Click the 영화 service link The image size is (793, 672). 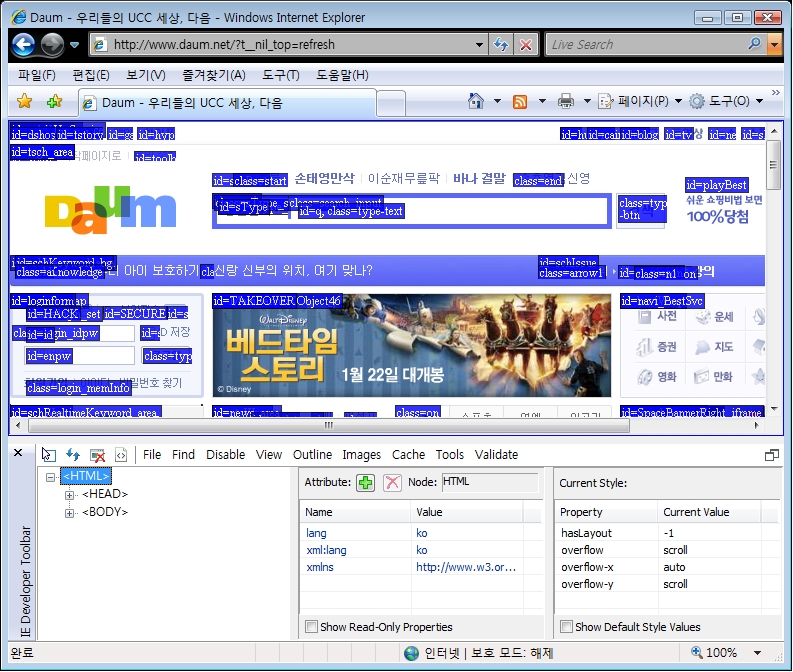(657, 377)
